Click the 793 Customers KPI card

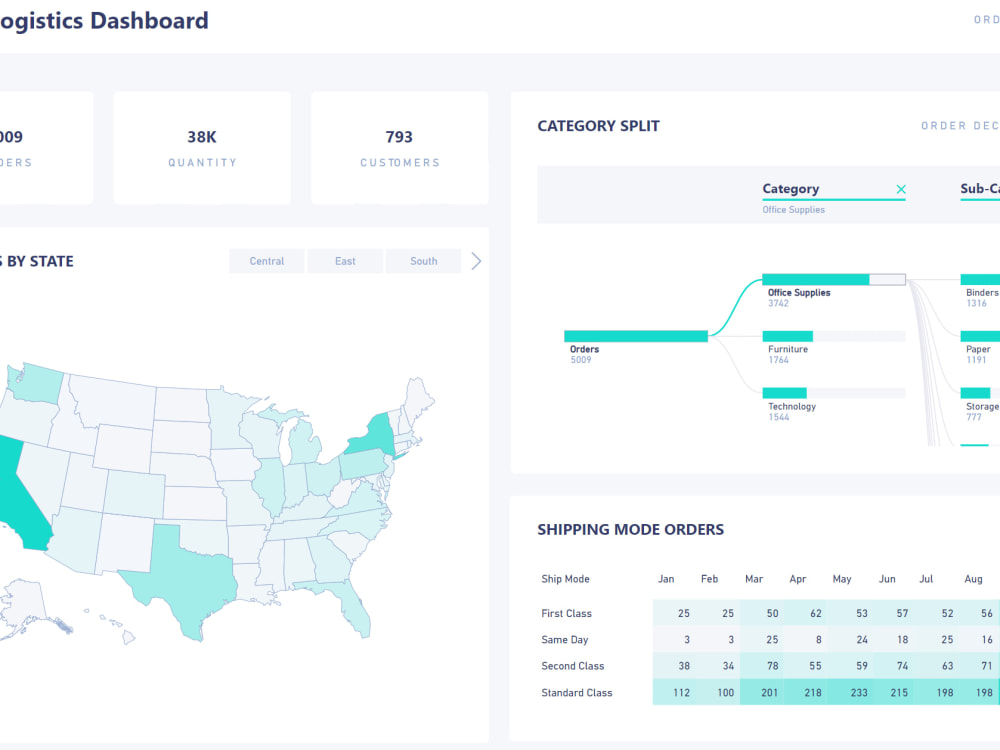399,147
